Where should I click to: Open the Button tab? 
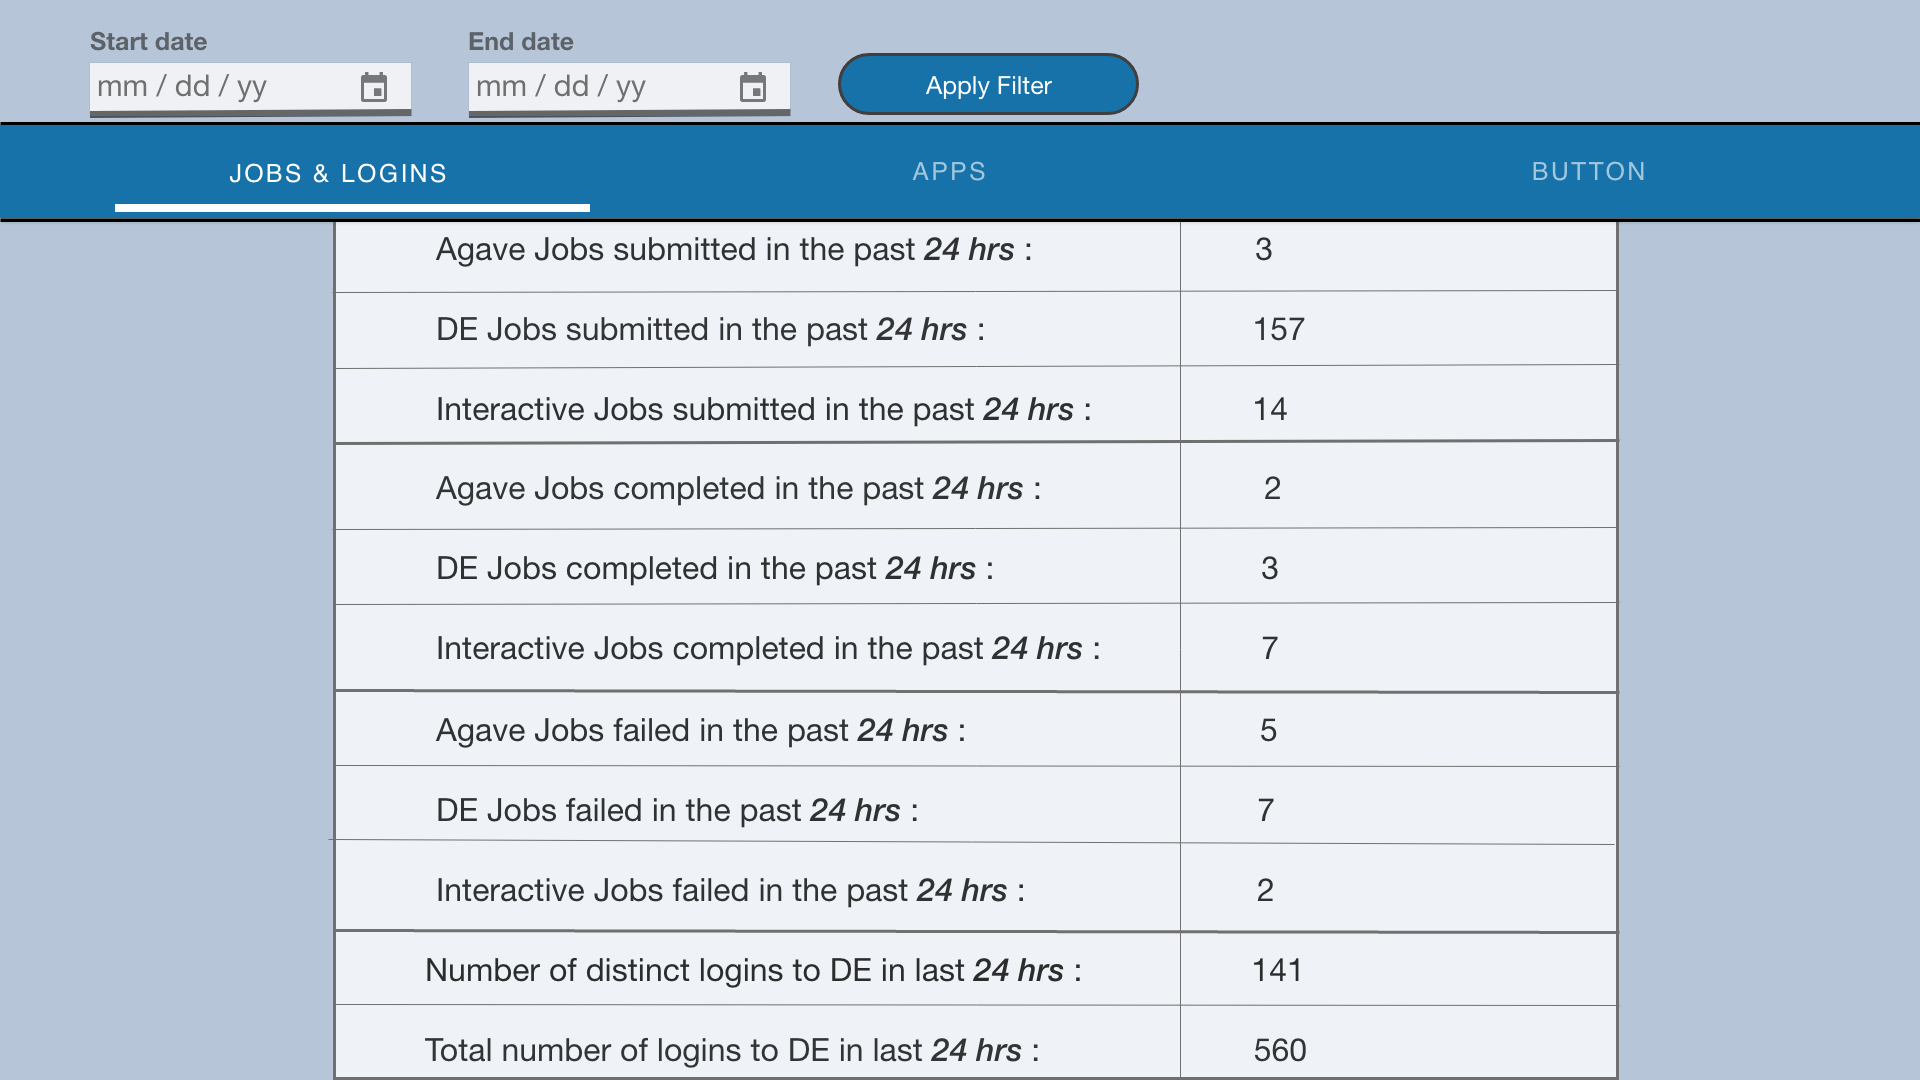coord(1588,172)
